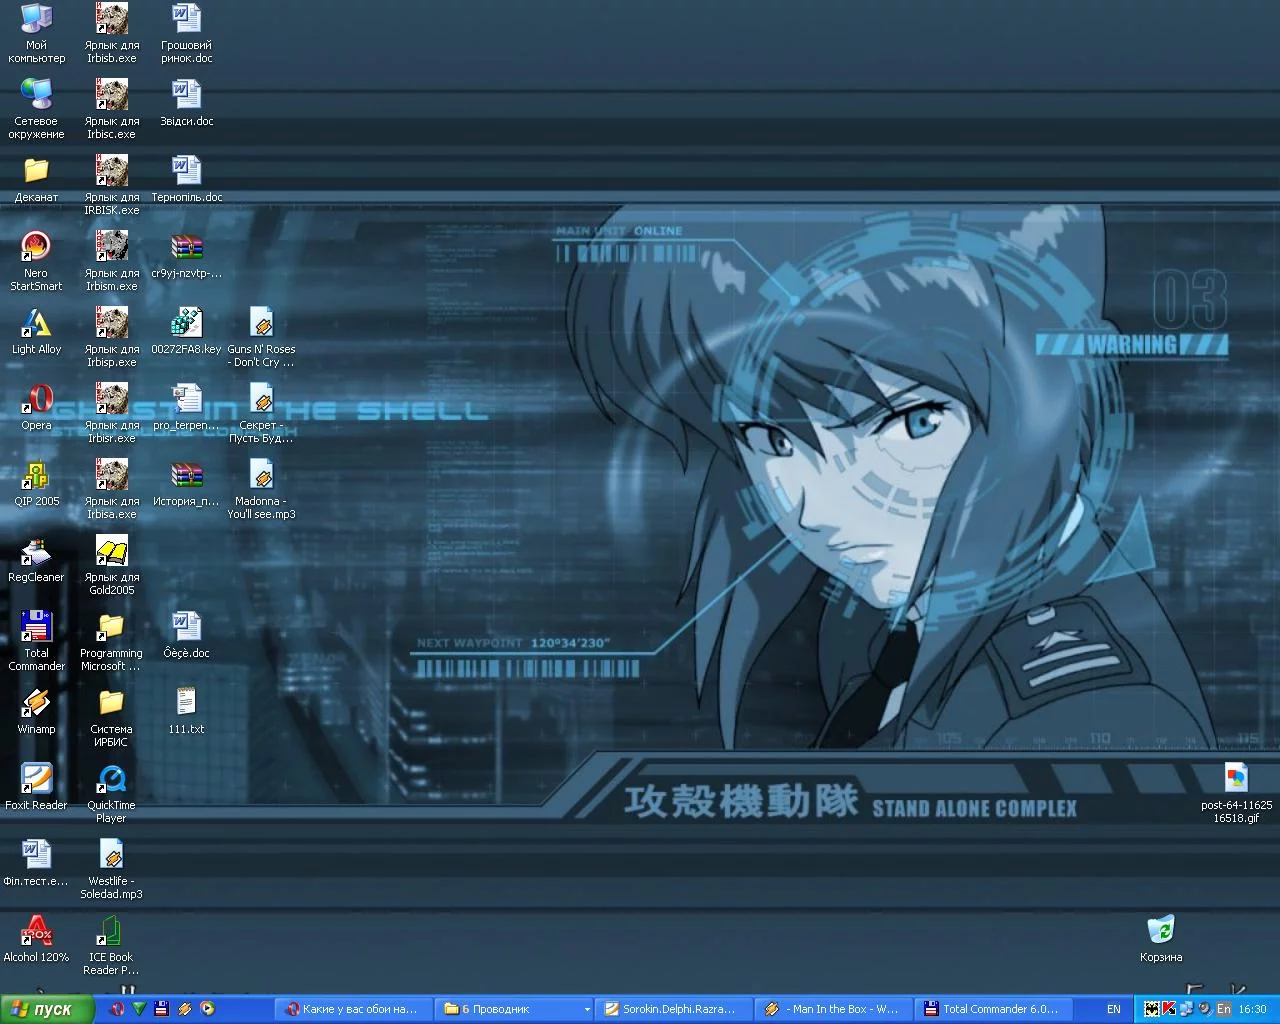1280x1024 pixels.
Task: Launch Opera from quick launch bar
Action: [x=116, y=1009]
